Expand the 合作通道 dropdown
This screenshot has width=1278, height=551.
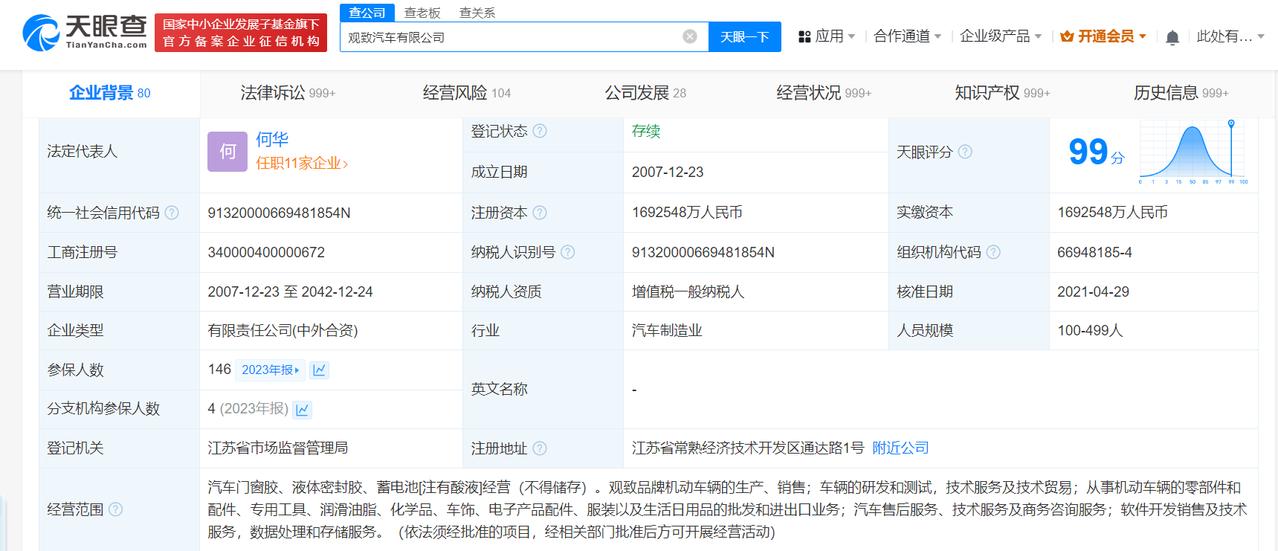pos(907,36)
